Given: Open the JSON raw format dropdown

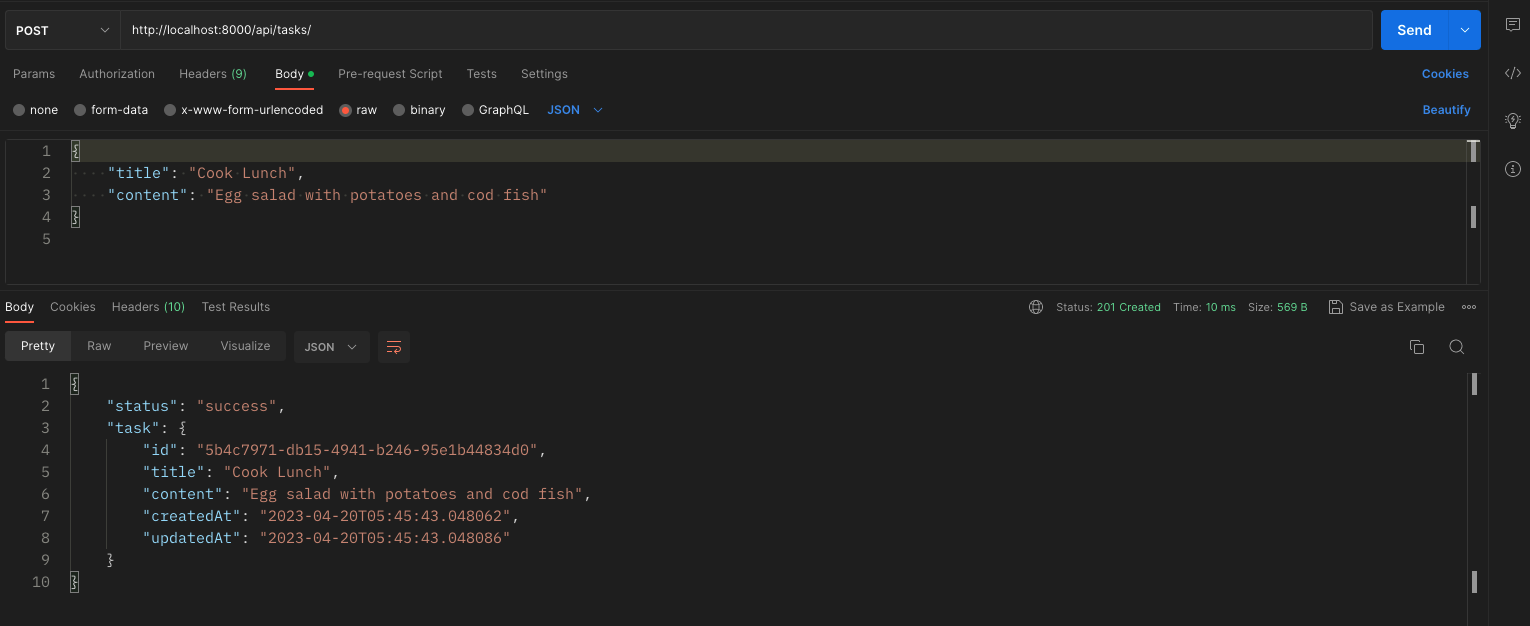Looking at the screenshot, I should pyautogui.click(x=575, y=110).
